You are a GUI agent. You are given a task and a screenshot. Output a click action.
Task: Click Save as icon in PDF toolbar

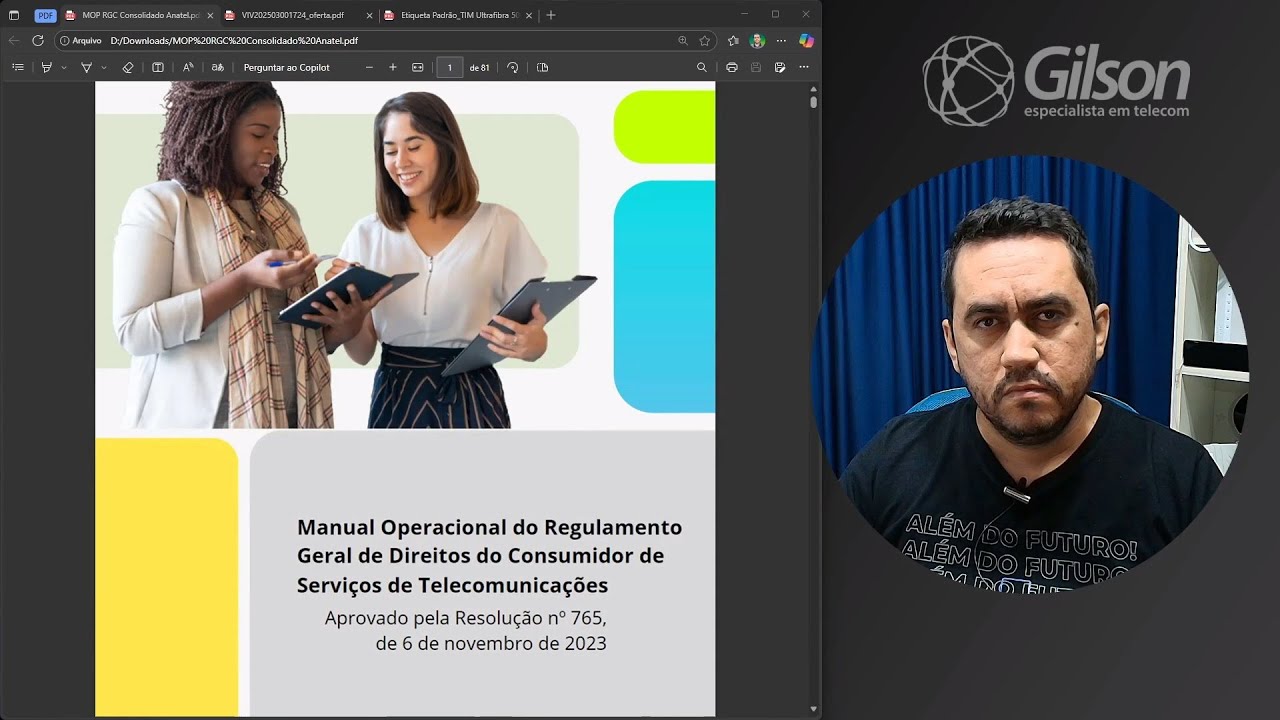pyautogui.click(x=780, y=67)
